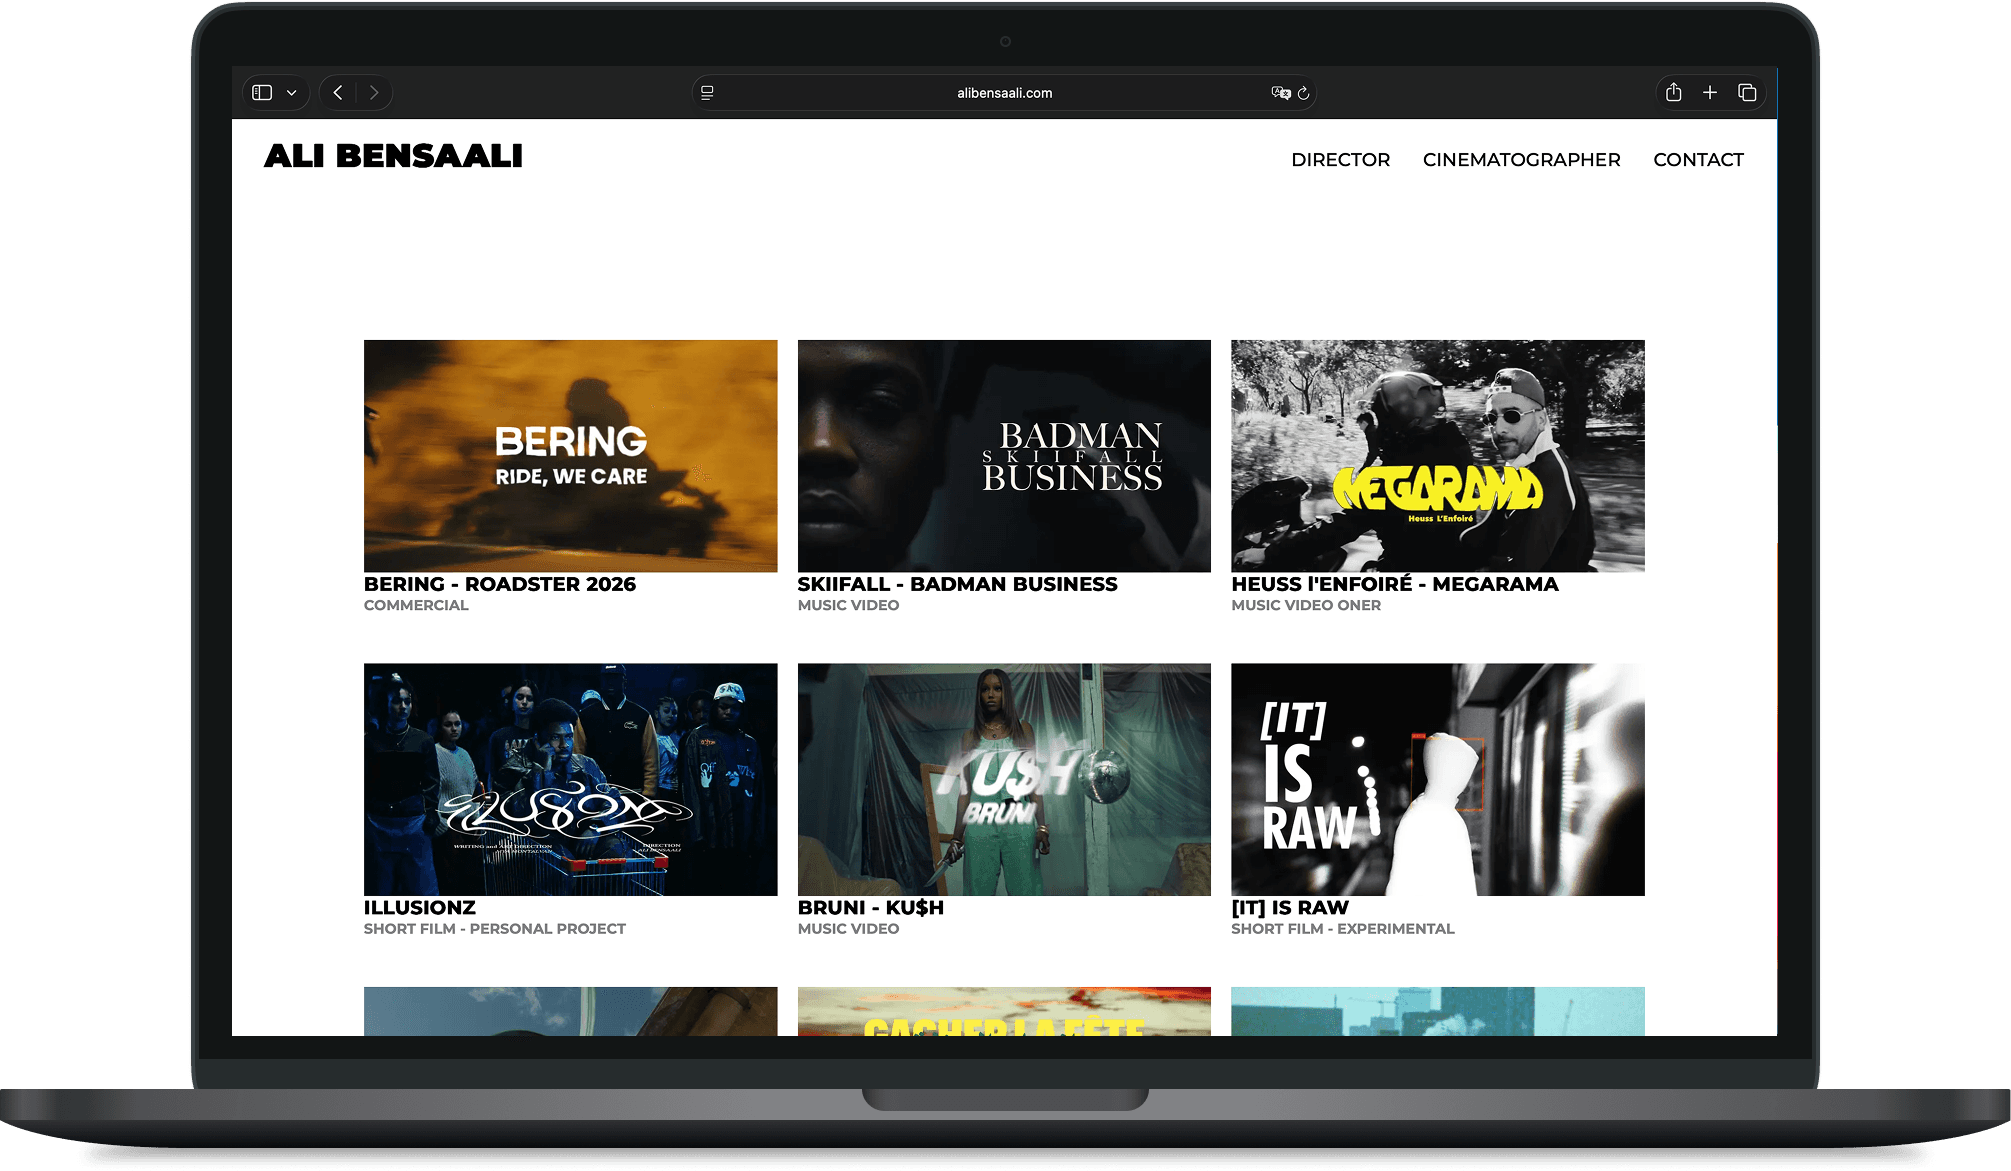Click the MUSIC VIDEO ONER label
The width and height of the screenshot is (2011, 1171).
(1306, 605)
